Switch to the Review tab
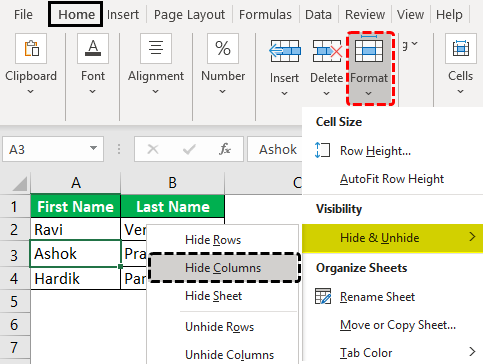The height and width of the screenshot is (364, 483). tap(365, 15)
